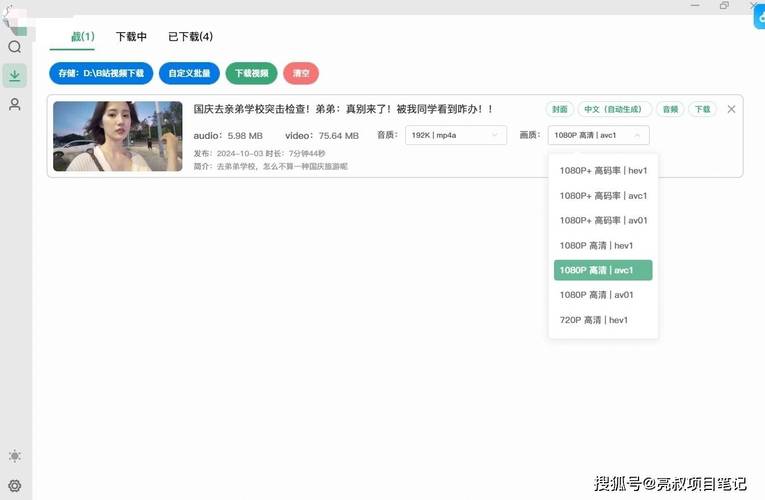Image resolution: width=765 pixels, height=500 pixels.
Task: Click the green 下载视频 button
Action: point(251,73)
